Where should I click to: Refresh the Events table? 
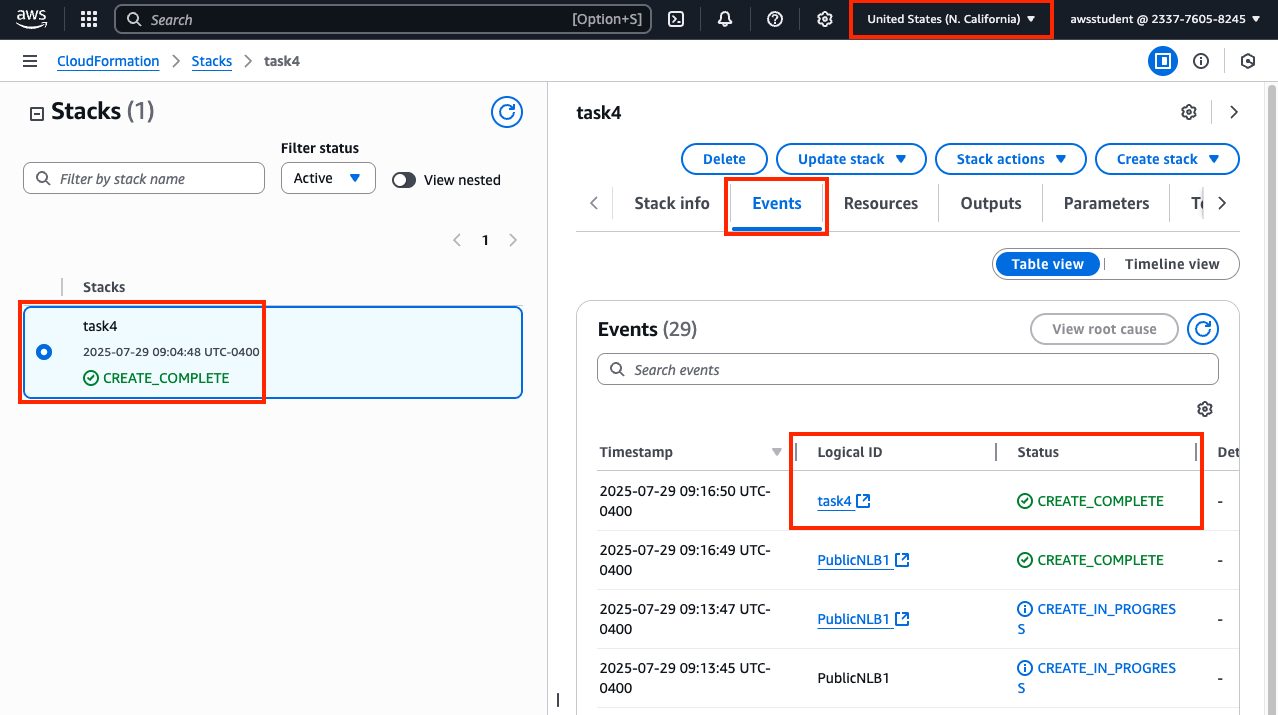1203,328
